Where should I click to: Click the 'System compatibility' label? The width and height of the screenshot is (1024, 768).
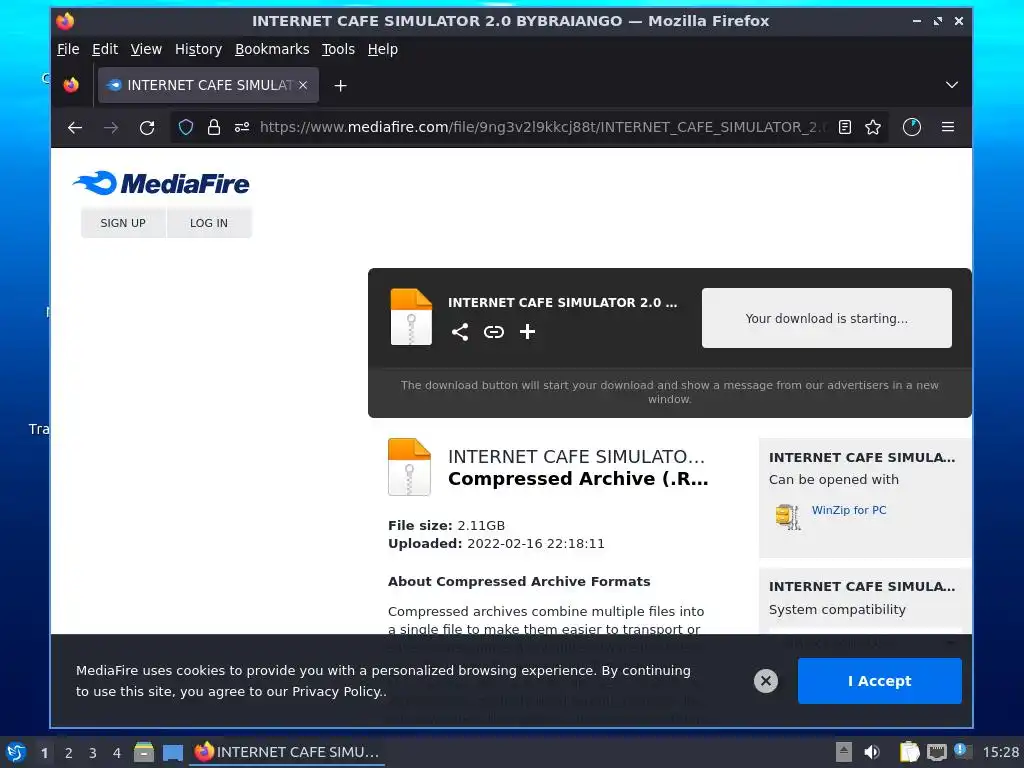click(x=837, y=610)
